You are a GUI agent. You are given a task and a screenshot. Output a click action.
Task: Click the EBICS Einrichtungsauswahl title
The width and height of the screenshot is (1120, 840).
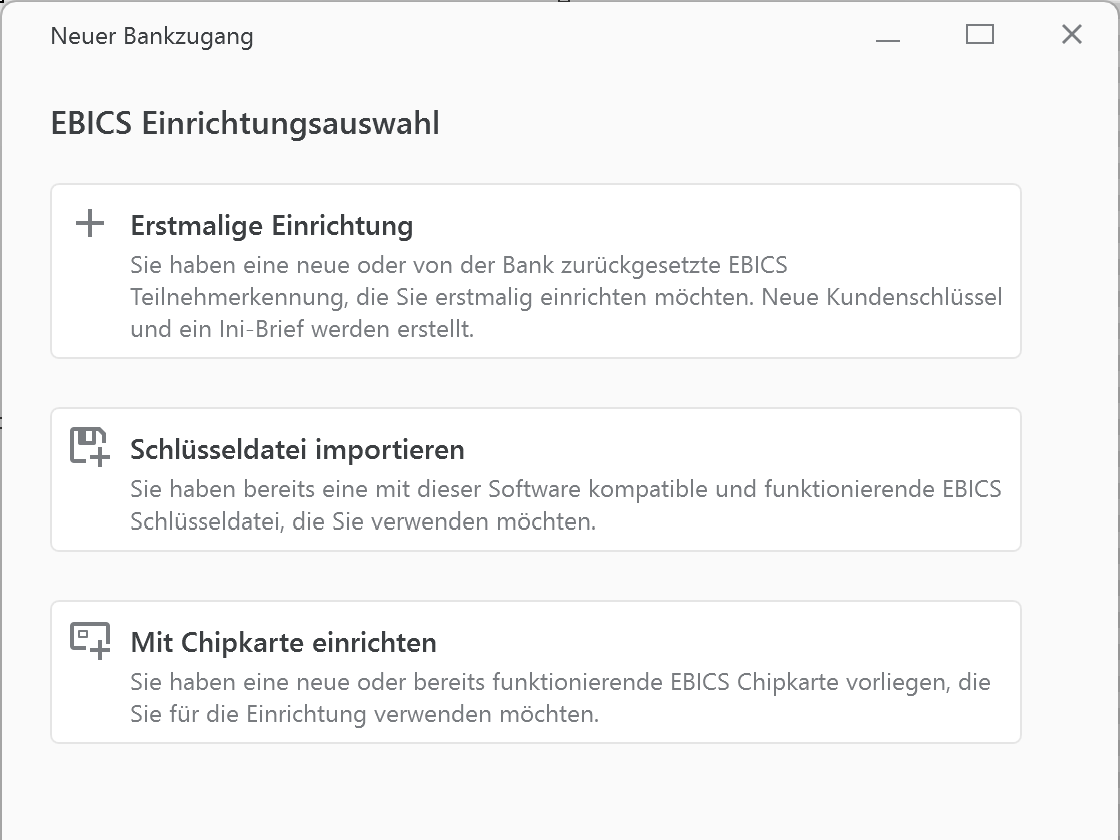click(x=244, y=124)
